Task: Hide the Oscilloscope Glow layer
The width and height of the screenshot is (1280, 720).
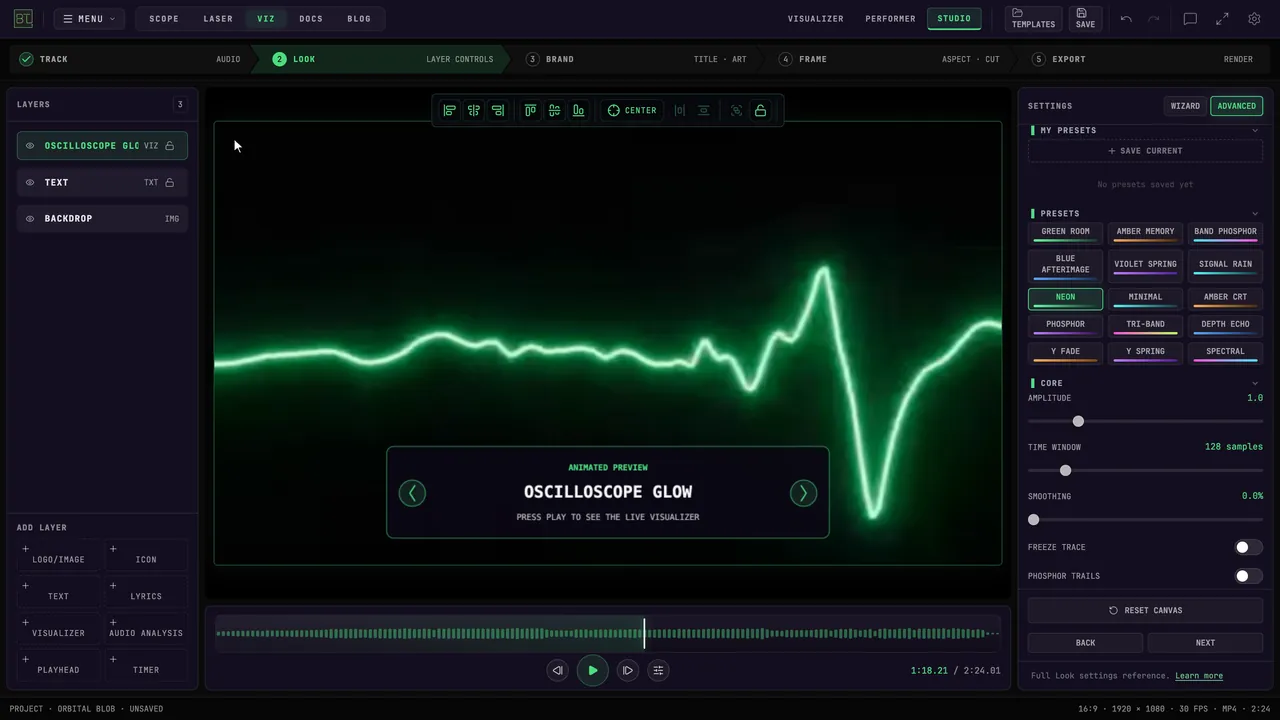Action: [x=30, y=146]
